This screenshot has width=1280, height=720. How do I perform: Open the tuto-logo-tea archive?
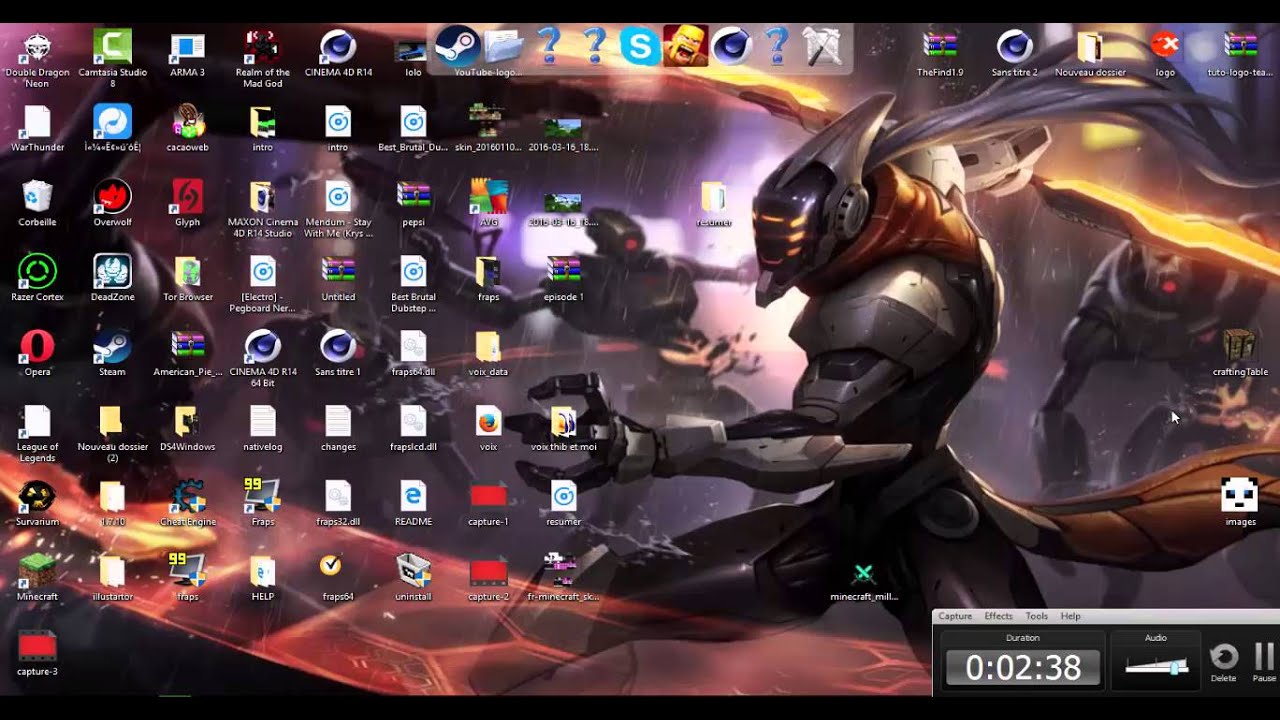[x=1240, y=47]
